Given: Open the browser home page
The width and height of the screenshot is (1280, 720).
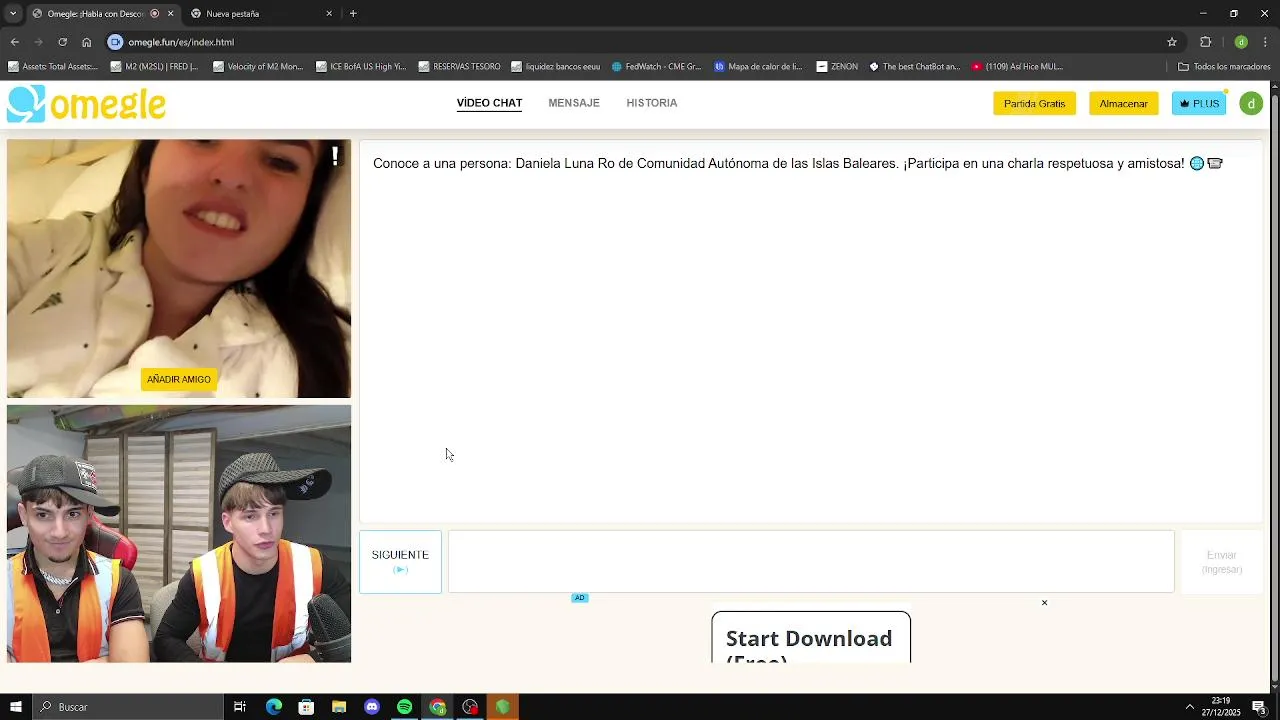Looking at the screenshot, I should (86, 42).
